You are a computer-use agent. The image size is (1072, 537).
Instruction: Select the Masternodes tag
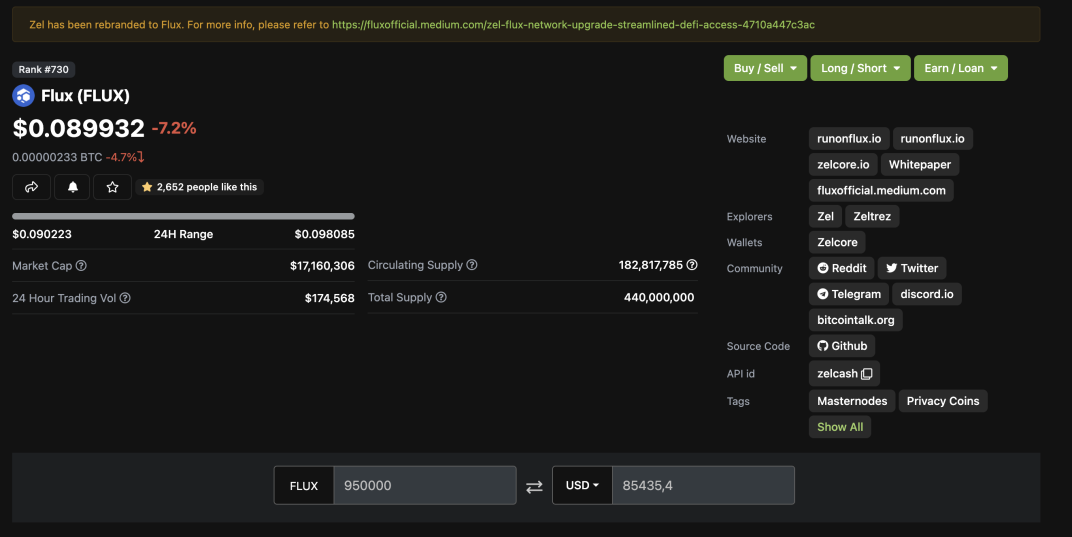[852, 401]
